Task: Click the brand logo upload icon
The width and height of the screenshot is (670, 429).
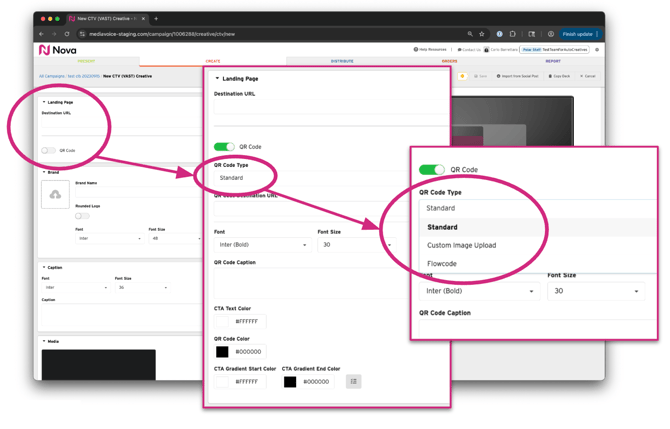Action: pyautogui.click(x=55, y=195)
